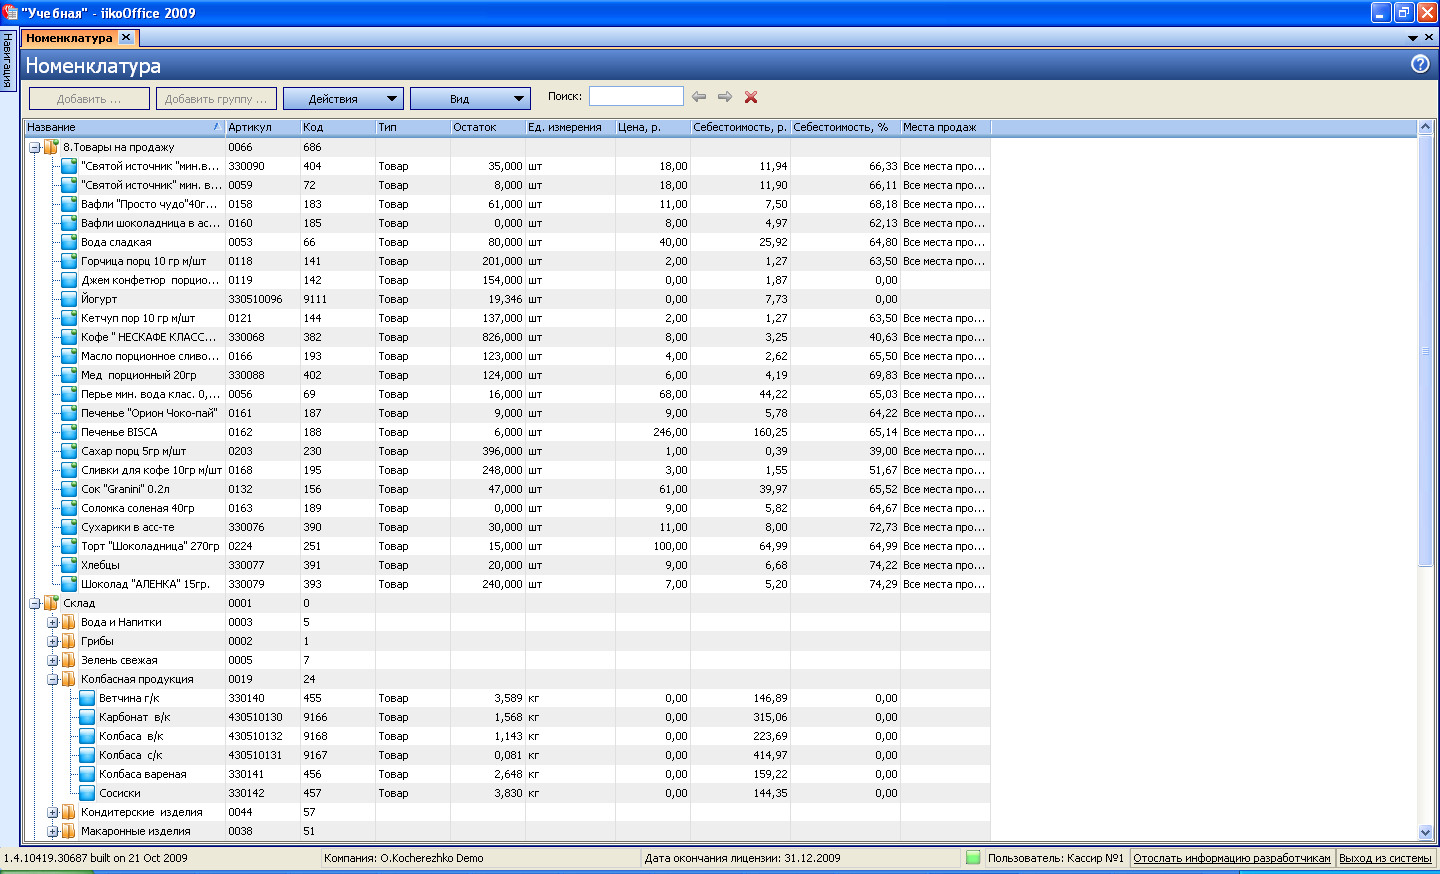Screen dimensions: 1440x874
Task: Expand the Вода и Напитки group
Action: [53, 622]
